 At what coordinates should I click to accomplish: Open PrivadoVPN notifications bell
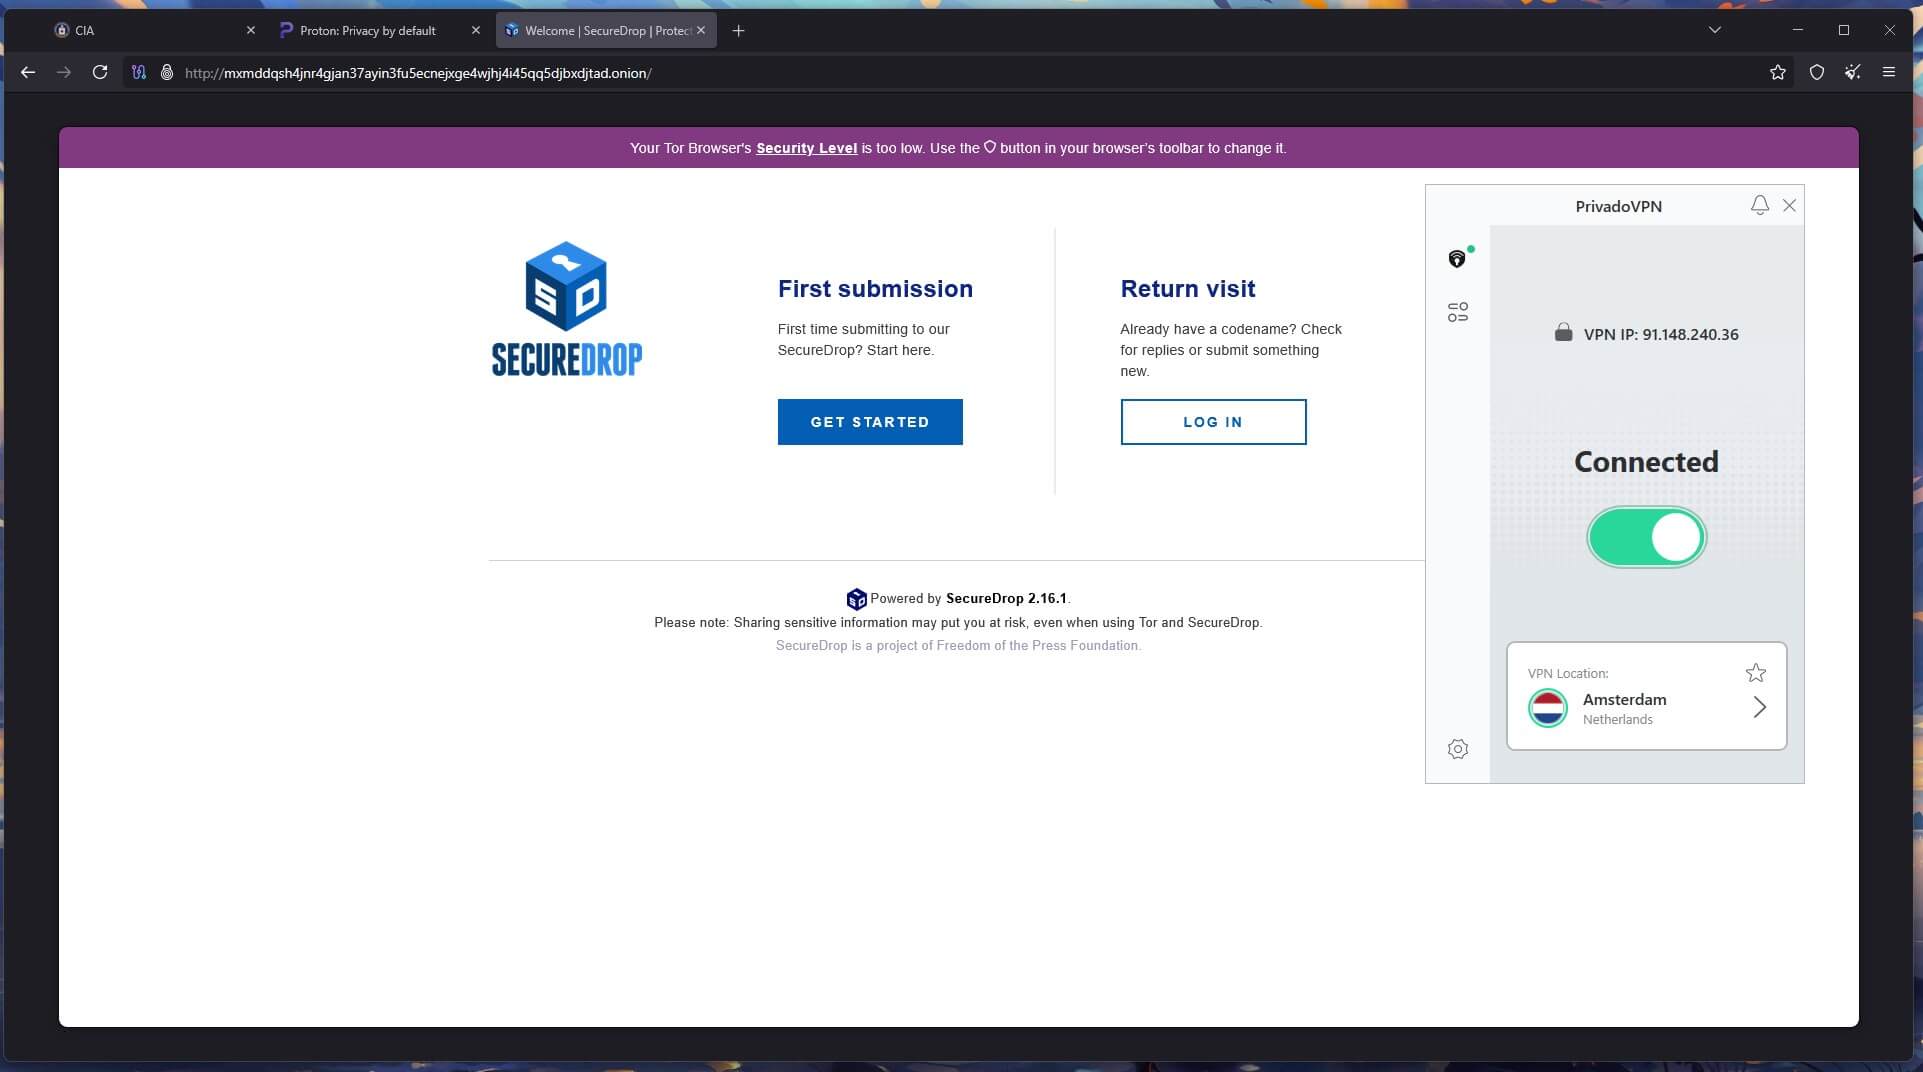pos(1759,205)
